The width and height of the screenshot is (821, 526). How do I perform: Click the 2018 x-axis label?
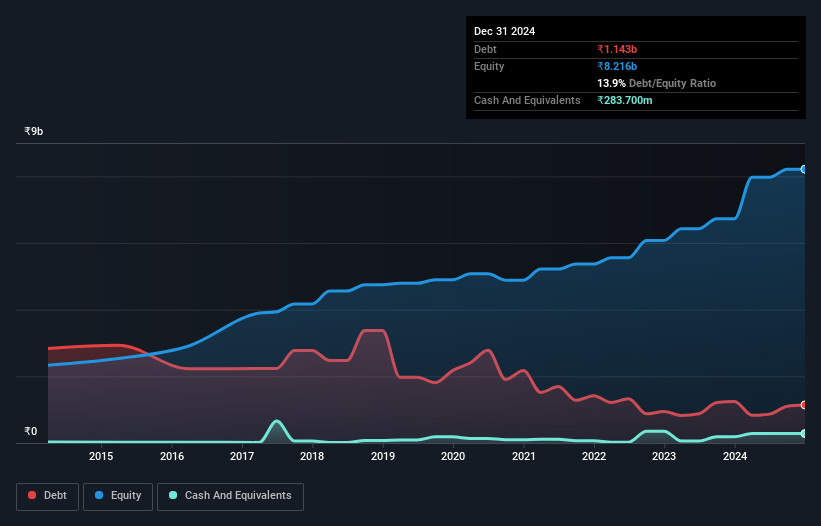(x=312, y=456)
